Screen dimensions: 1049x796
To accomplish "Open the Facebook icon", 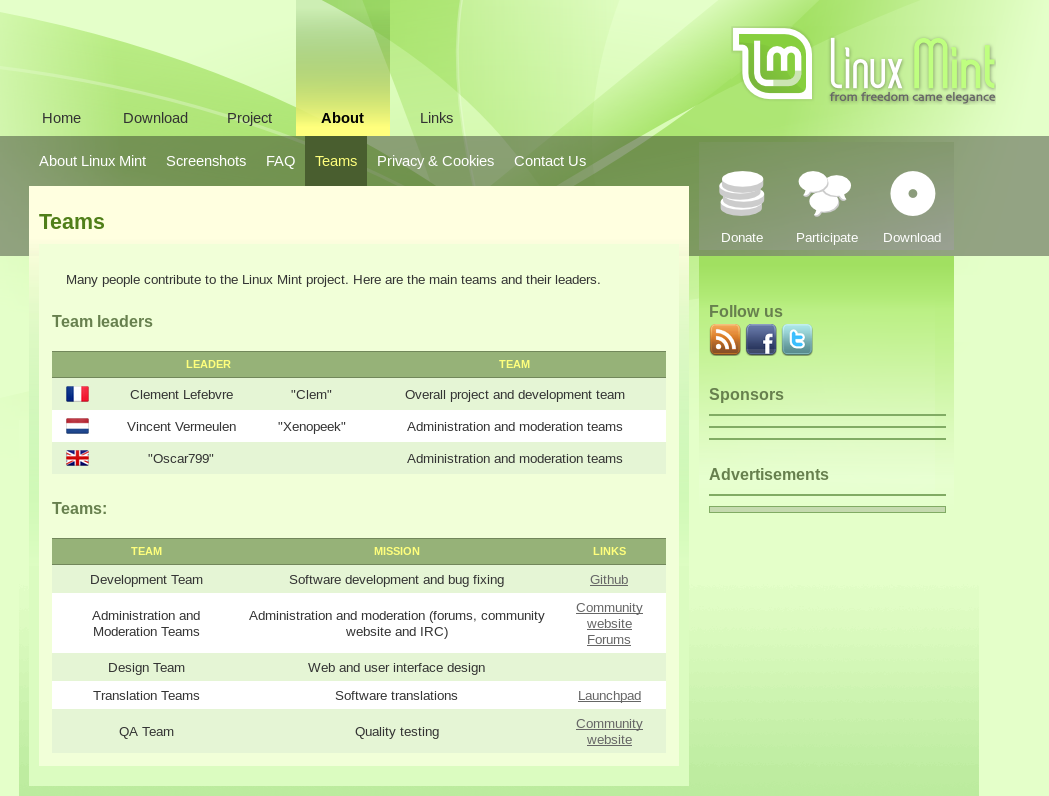I will point(761,340).
